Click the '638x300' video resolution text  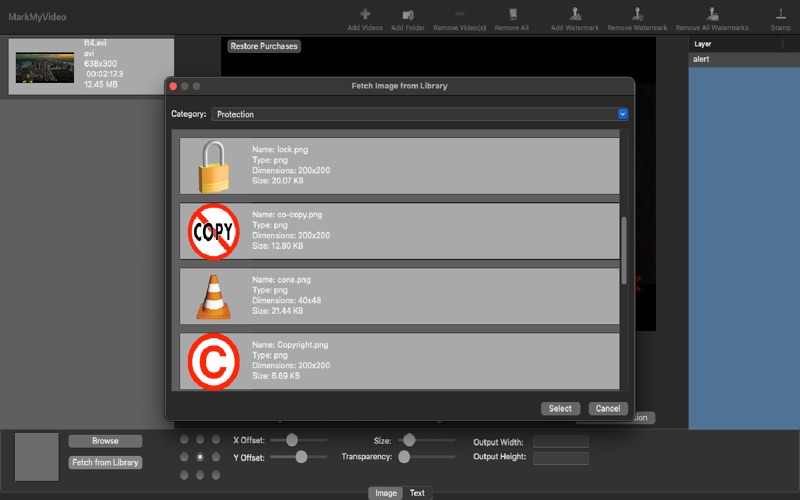(x=101, y=64)
